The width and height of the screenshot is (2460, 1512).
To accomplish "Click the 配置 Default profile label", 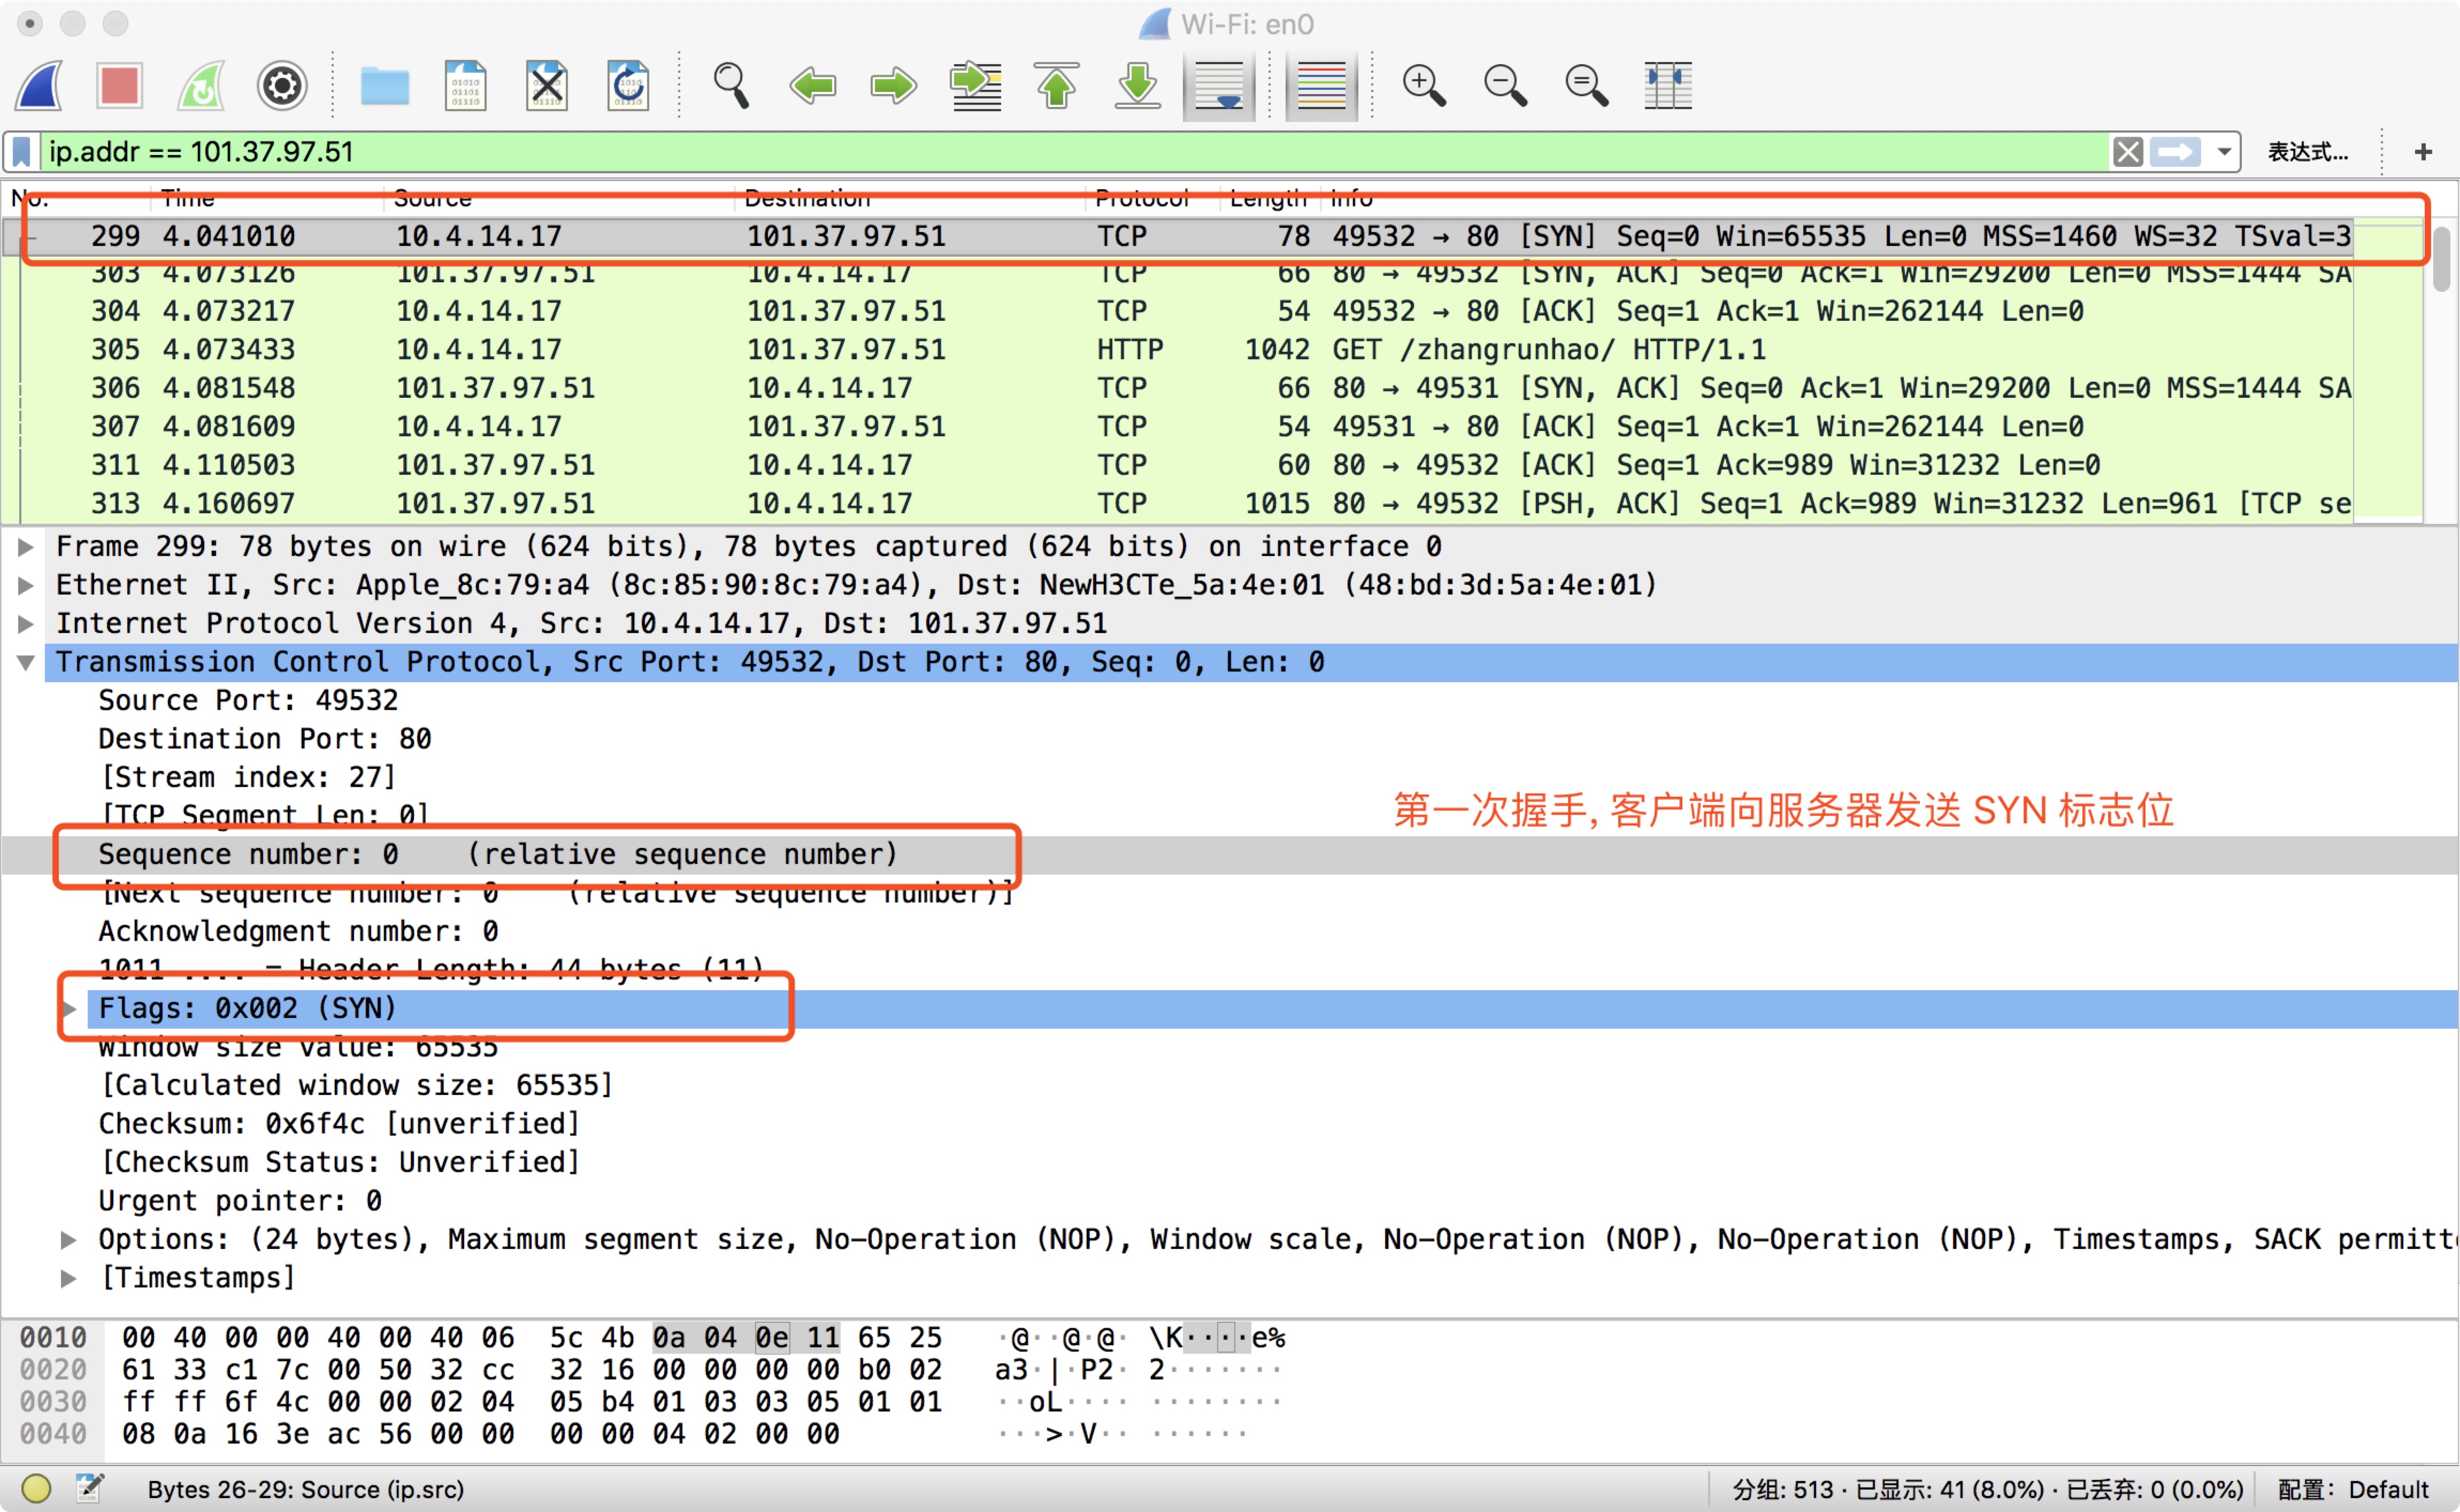I will click(2353, 1490).
